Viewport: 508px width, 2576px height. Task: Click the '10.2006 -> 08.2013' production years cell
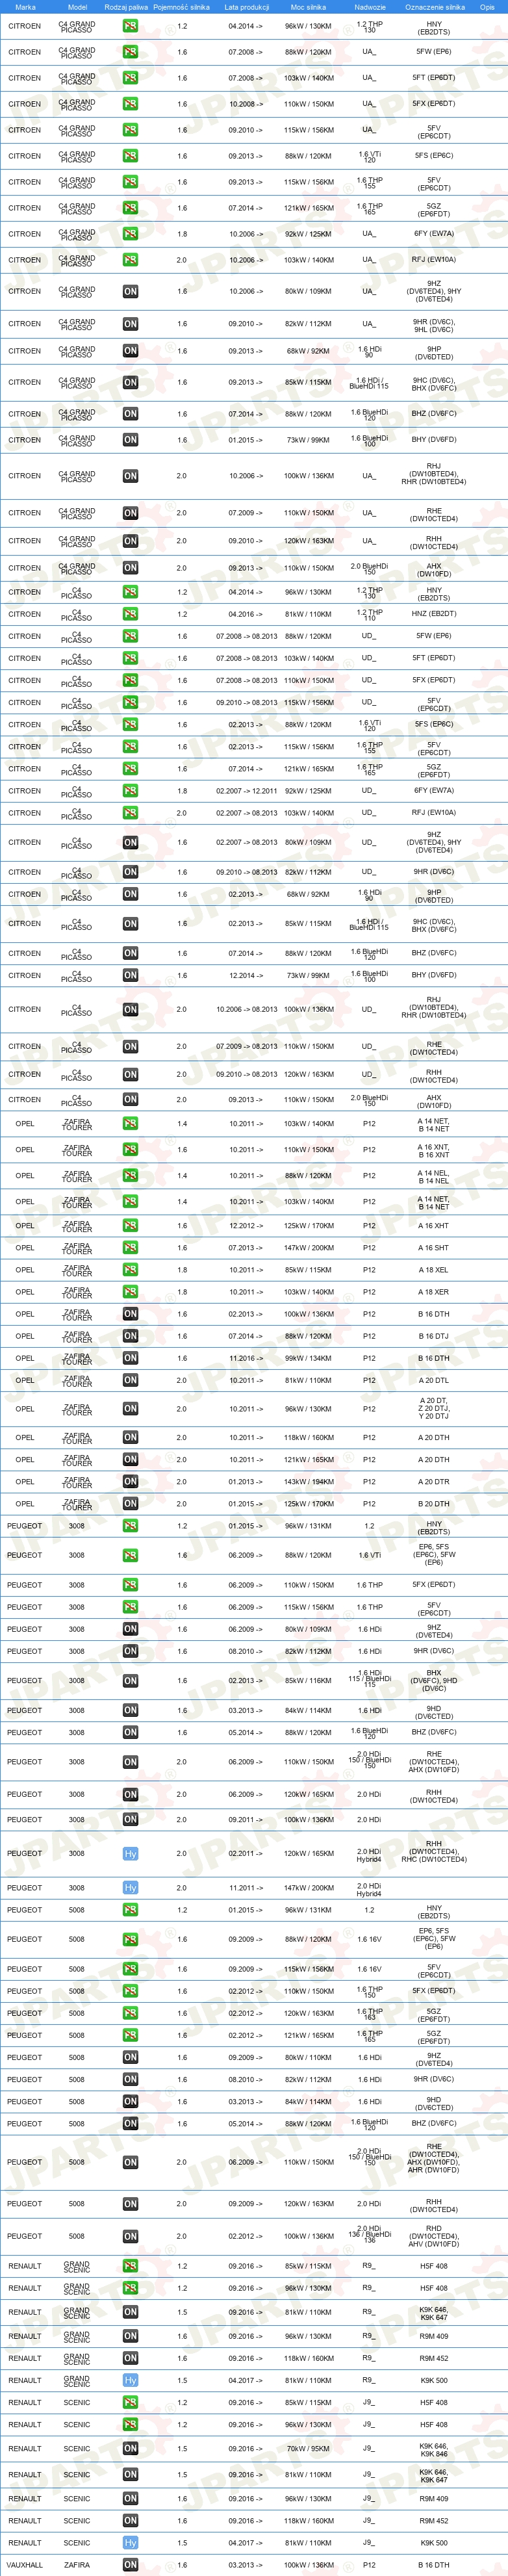(x=246, y=1009)
